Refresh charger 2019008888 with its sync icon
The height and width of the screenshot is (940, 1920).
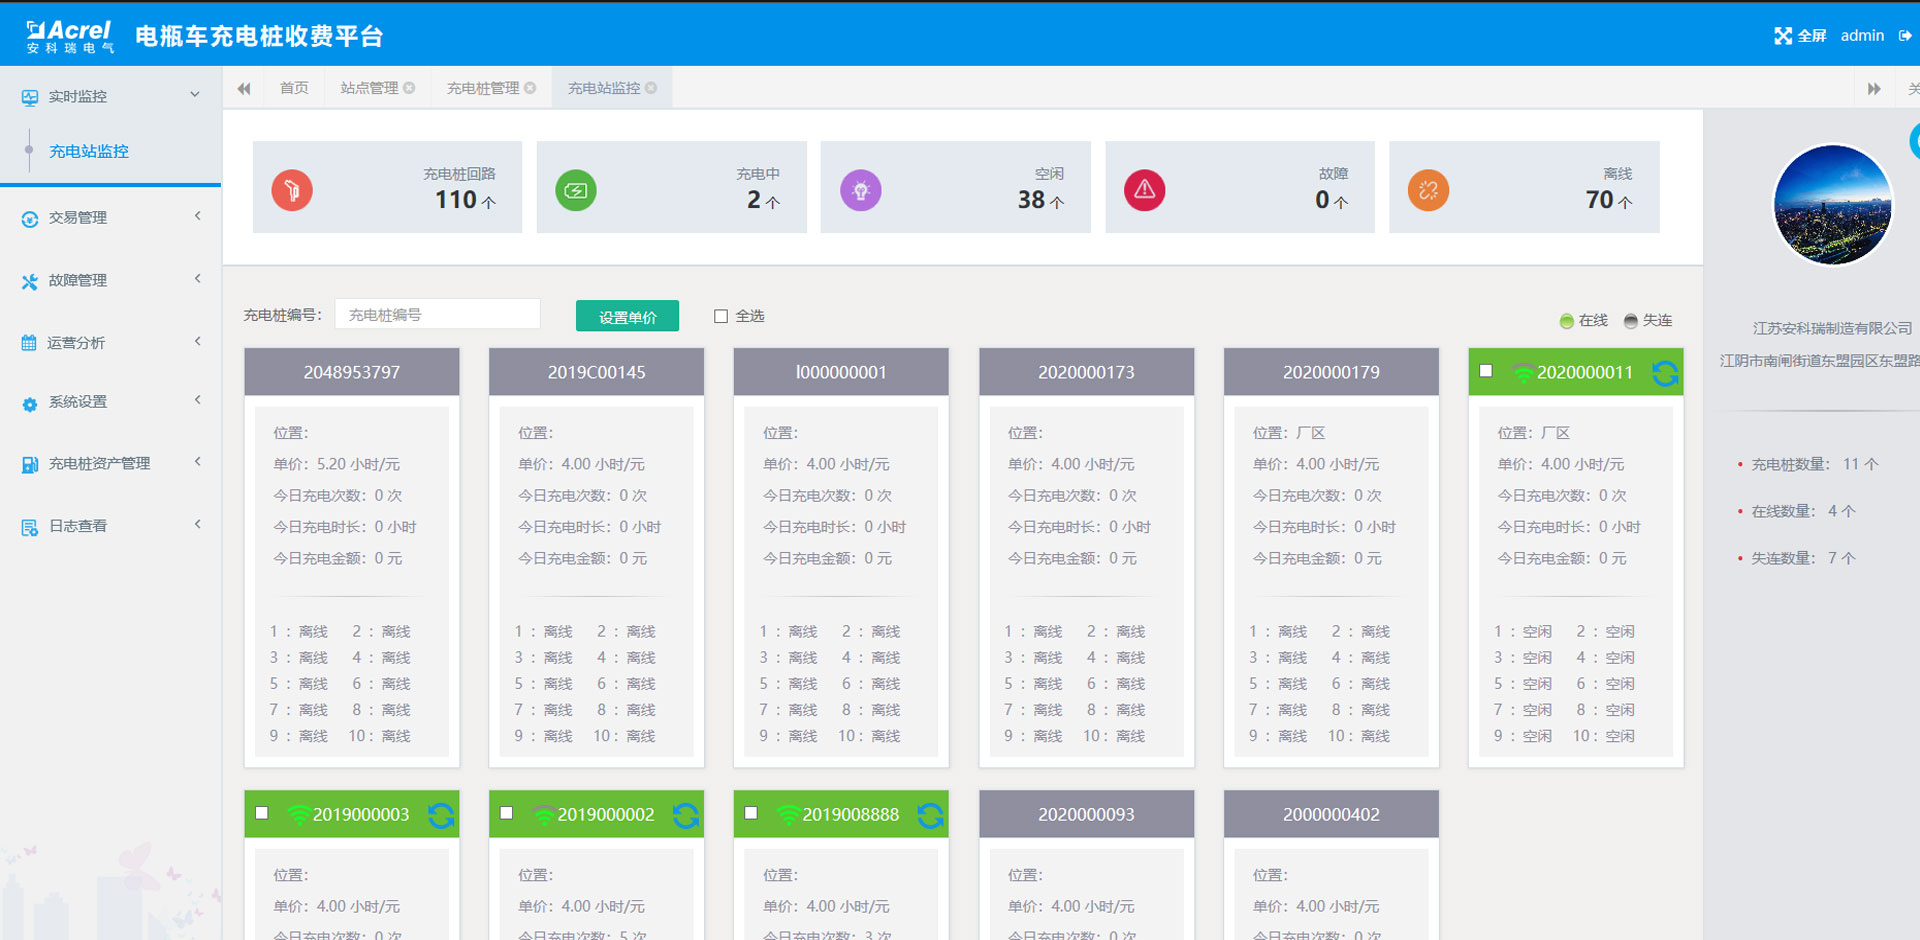tap(930, 816)
